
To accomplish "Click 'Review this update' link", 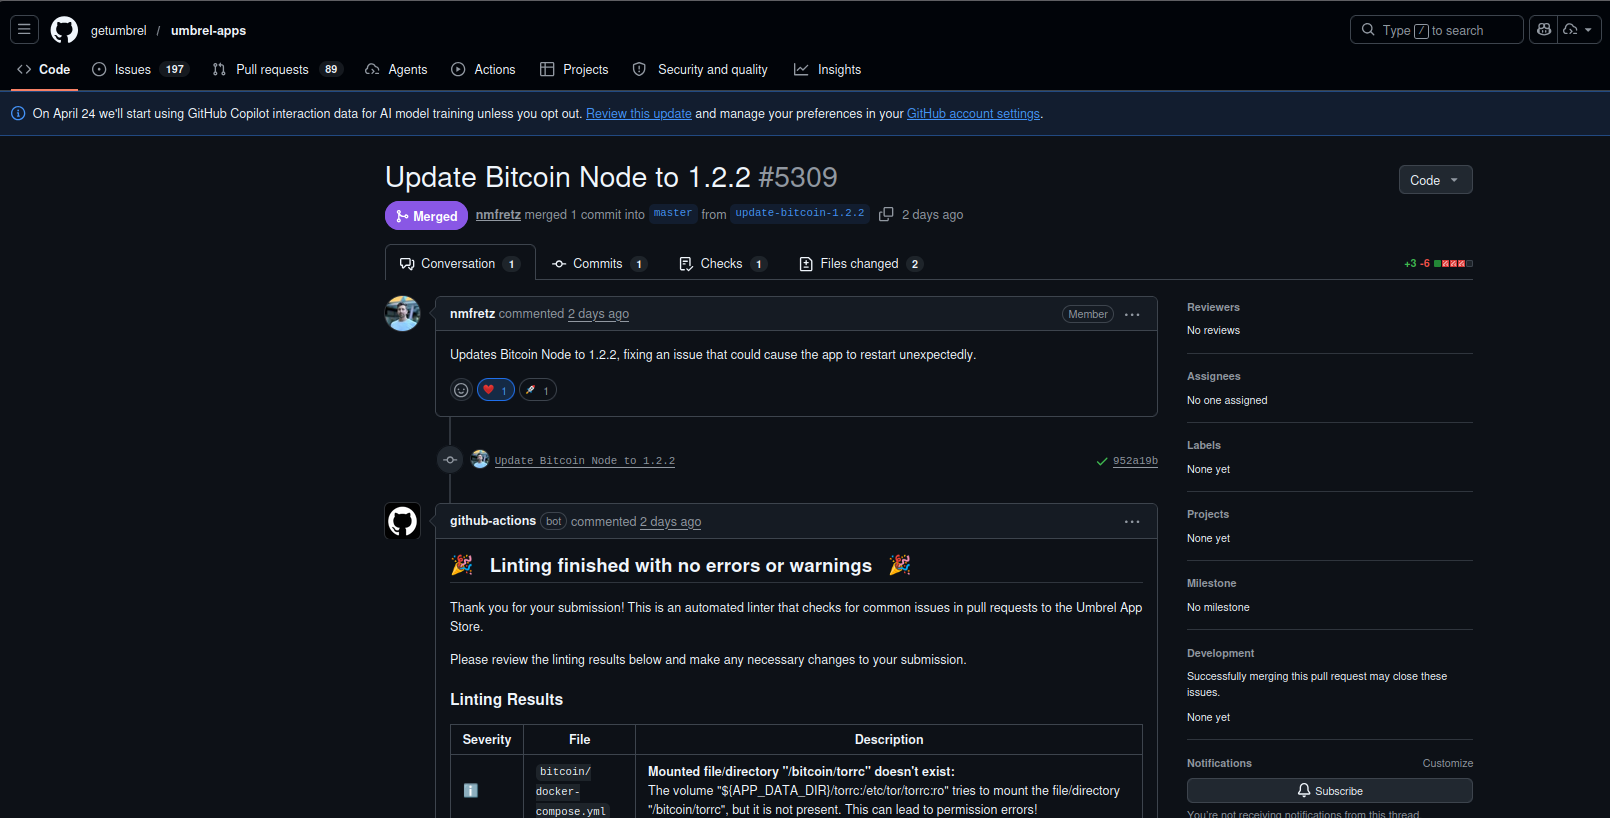I will click(x=639, y=114).
